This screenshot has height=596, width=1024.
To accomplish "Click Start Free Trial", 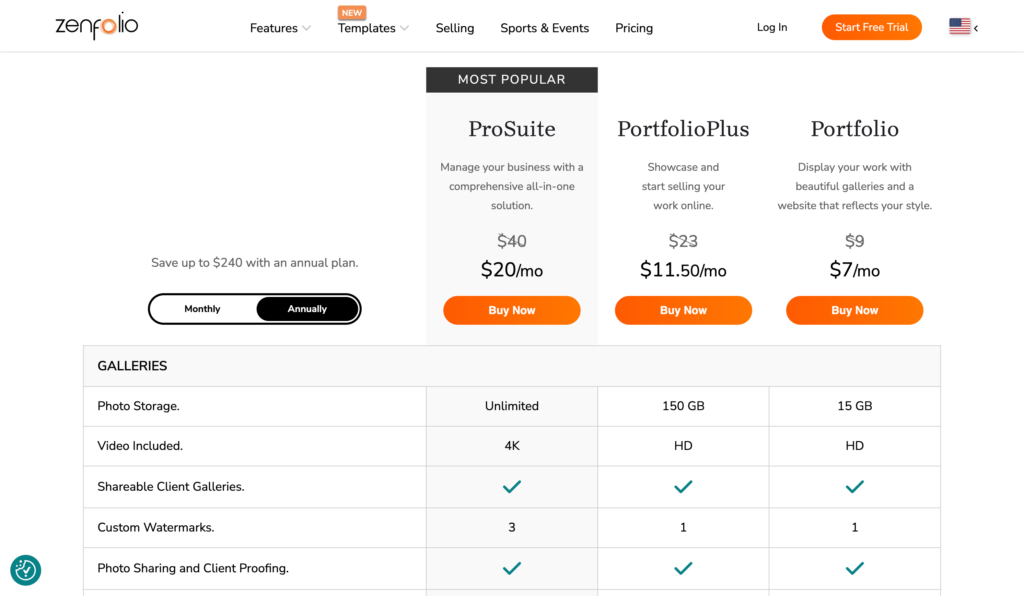I will click(871, 27).
